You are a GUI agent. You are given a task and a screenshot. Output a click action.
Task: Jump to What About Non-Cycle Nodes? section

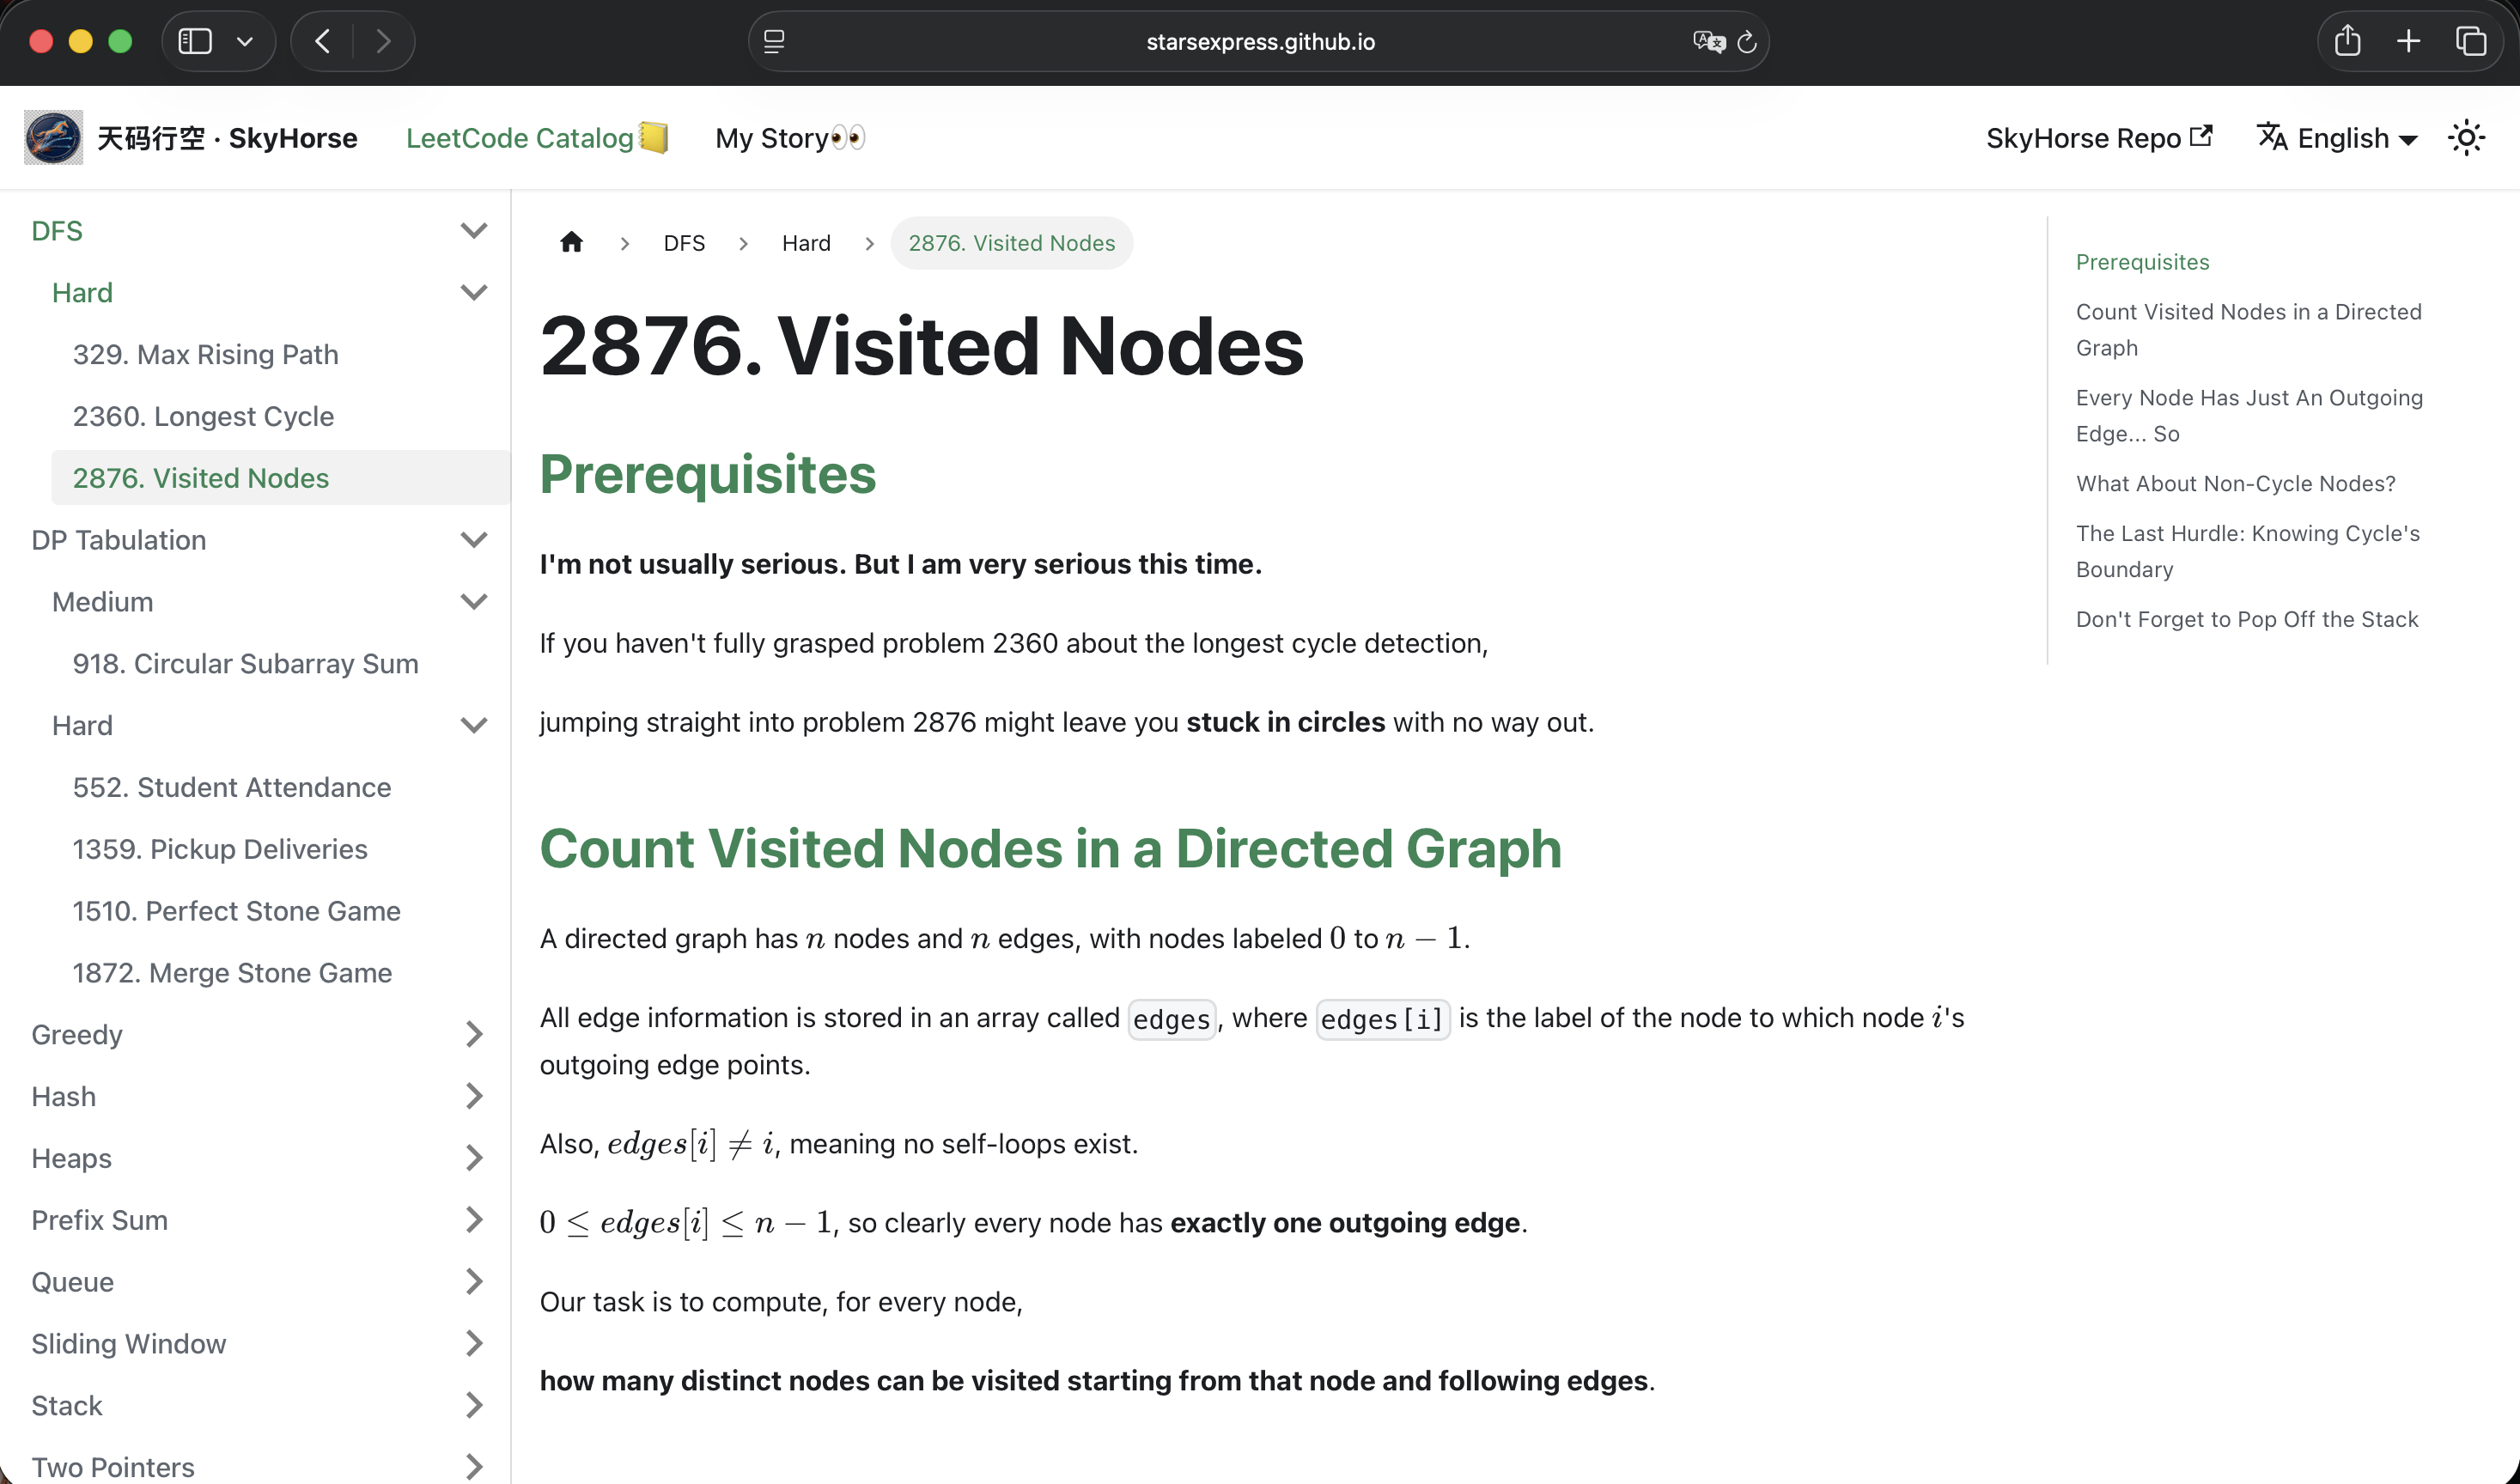coord(2235,483)
